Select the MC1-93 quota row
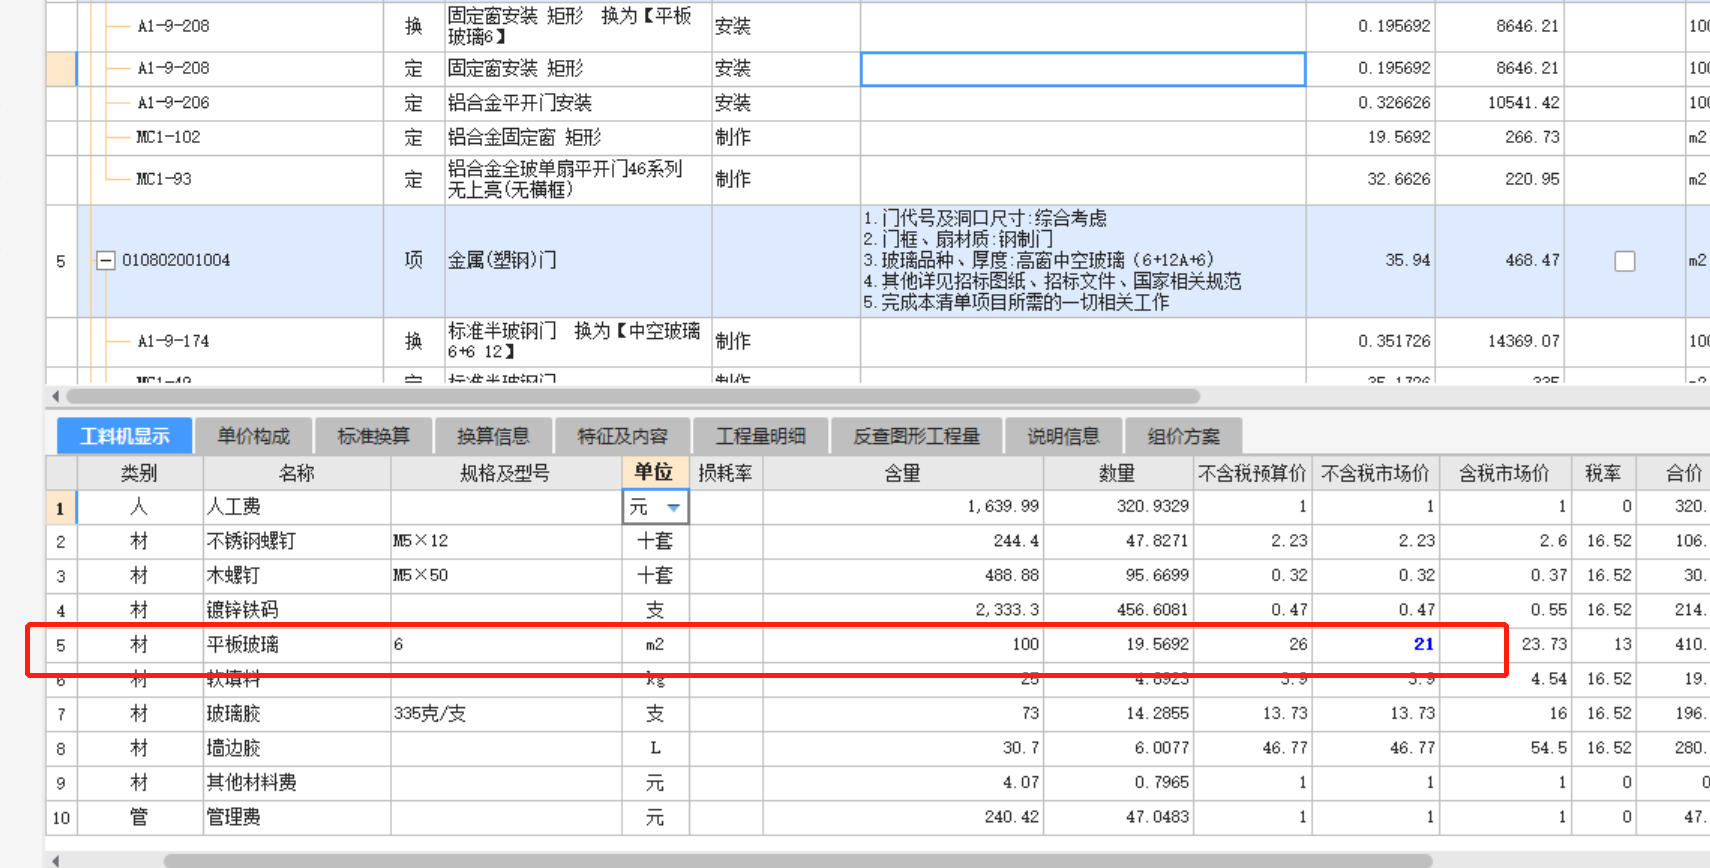Image resolution: width=1710 pixels, height=868 pixels. pyautogui.click(x=163, y=179)
